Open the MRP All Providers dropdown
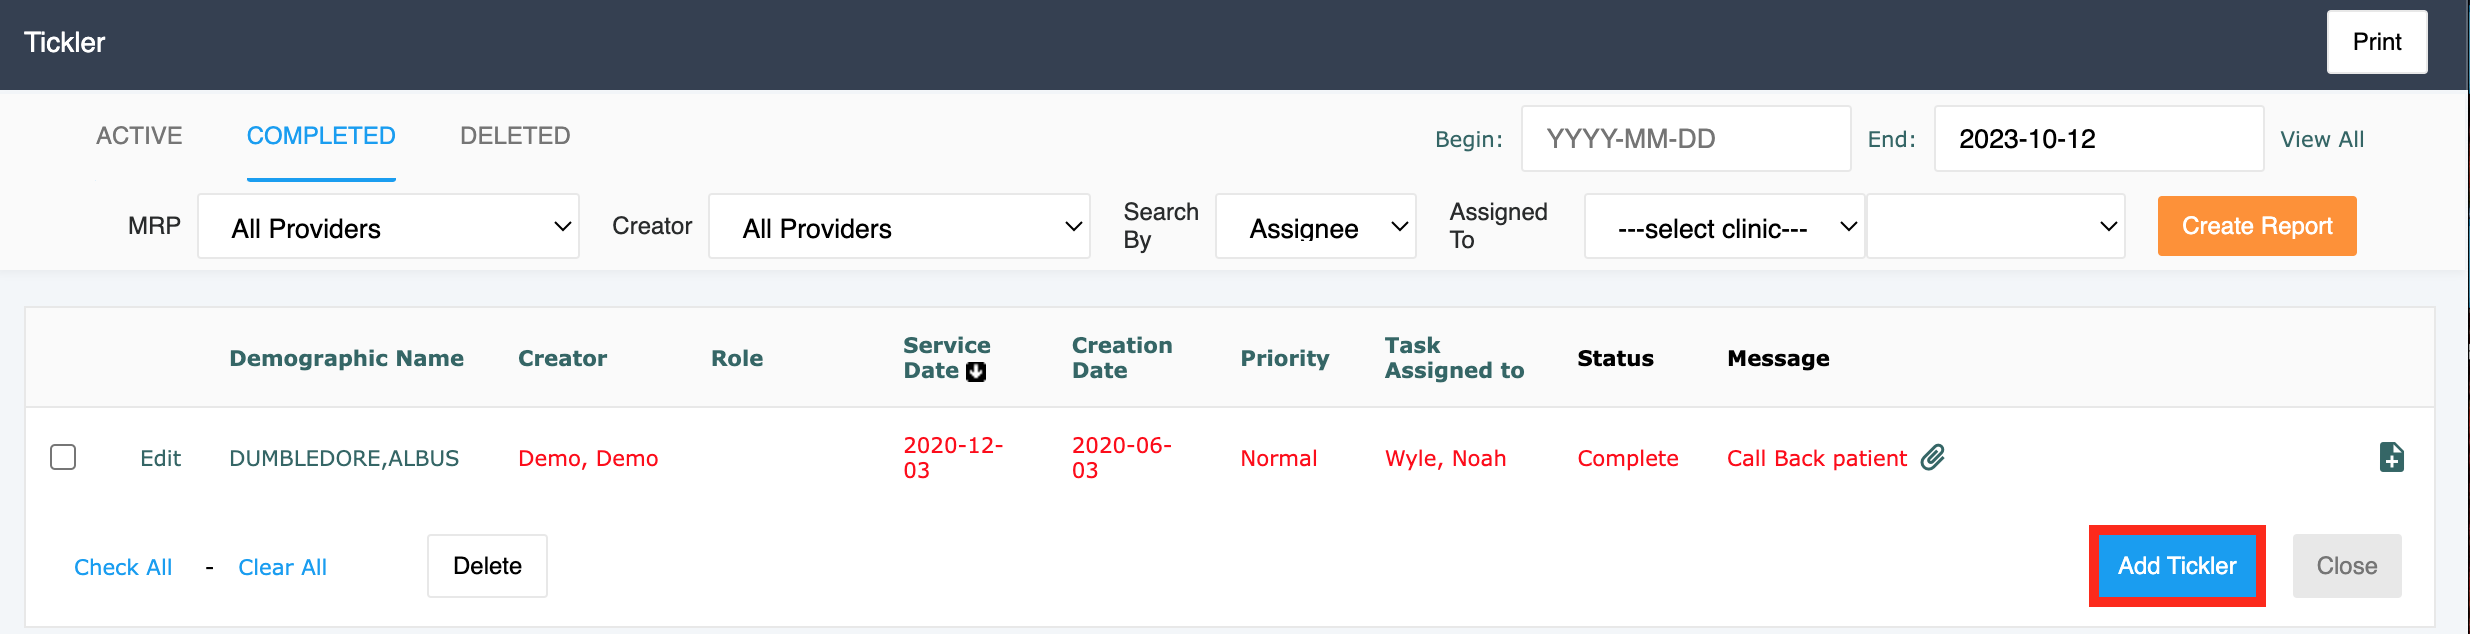 click(x=388, y=227)
